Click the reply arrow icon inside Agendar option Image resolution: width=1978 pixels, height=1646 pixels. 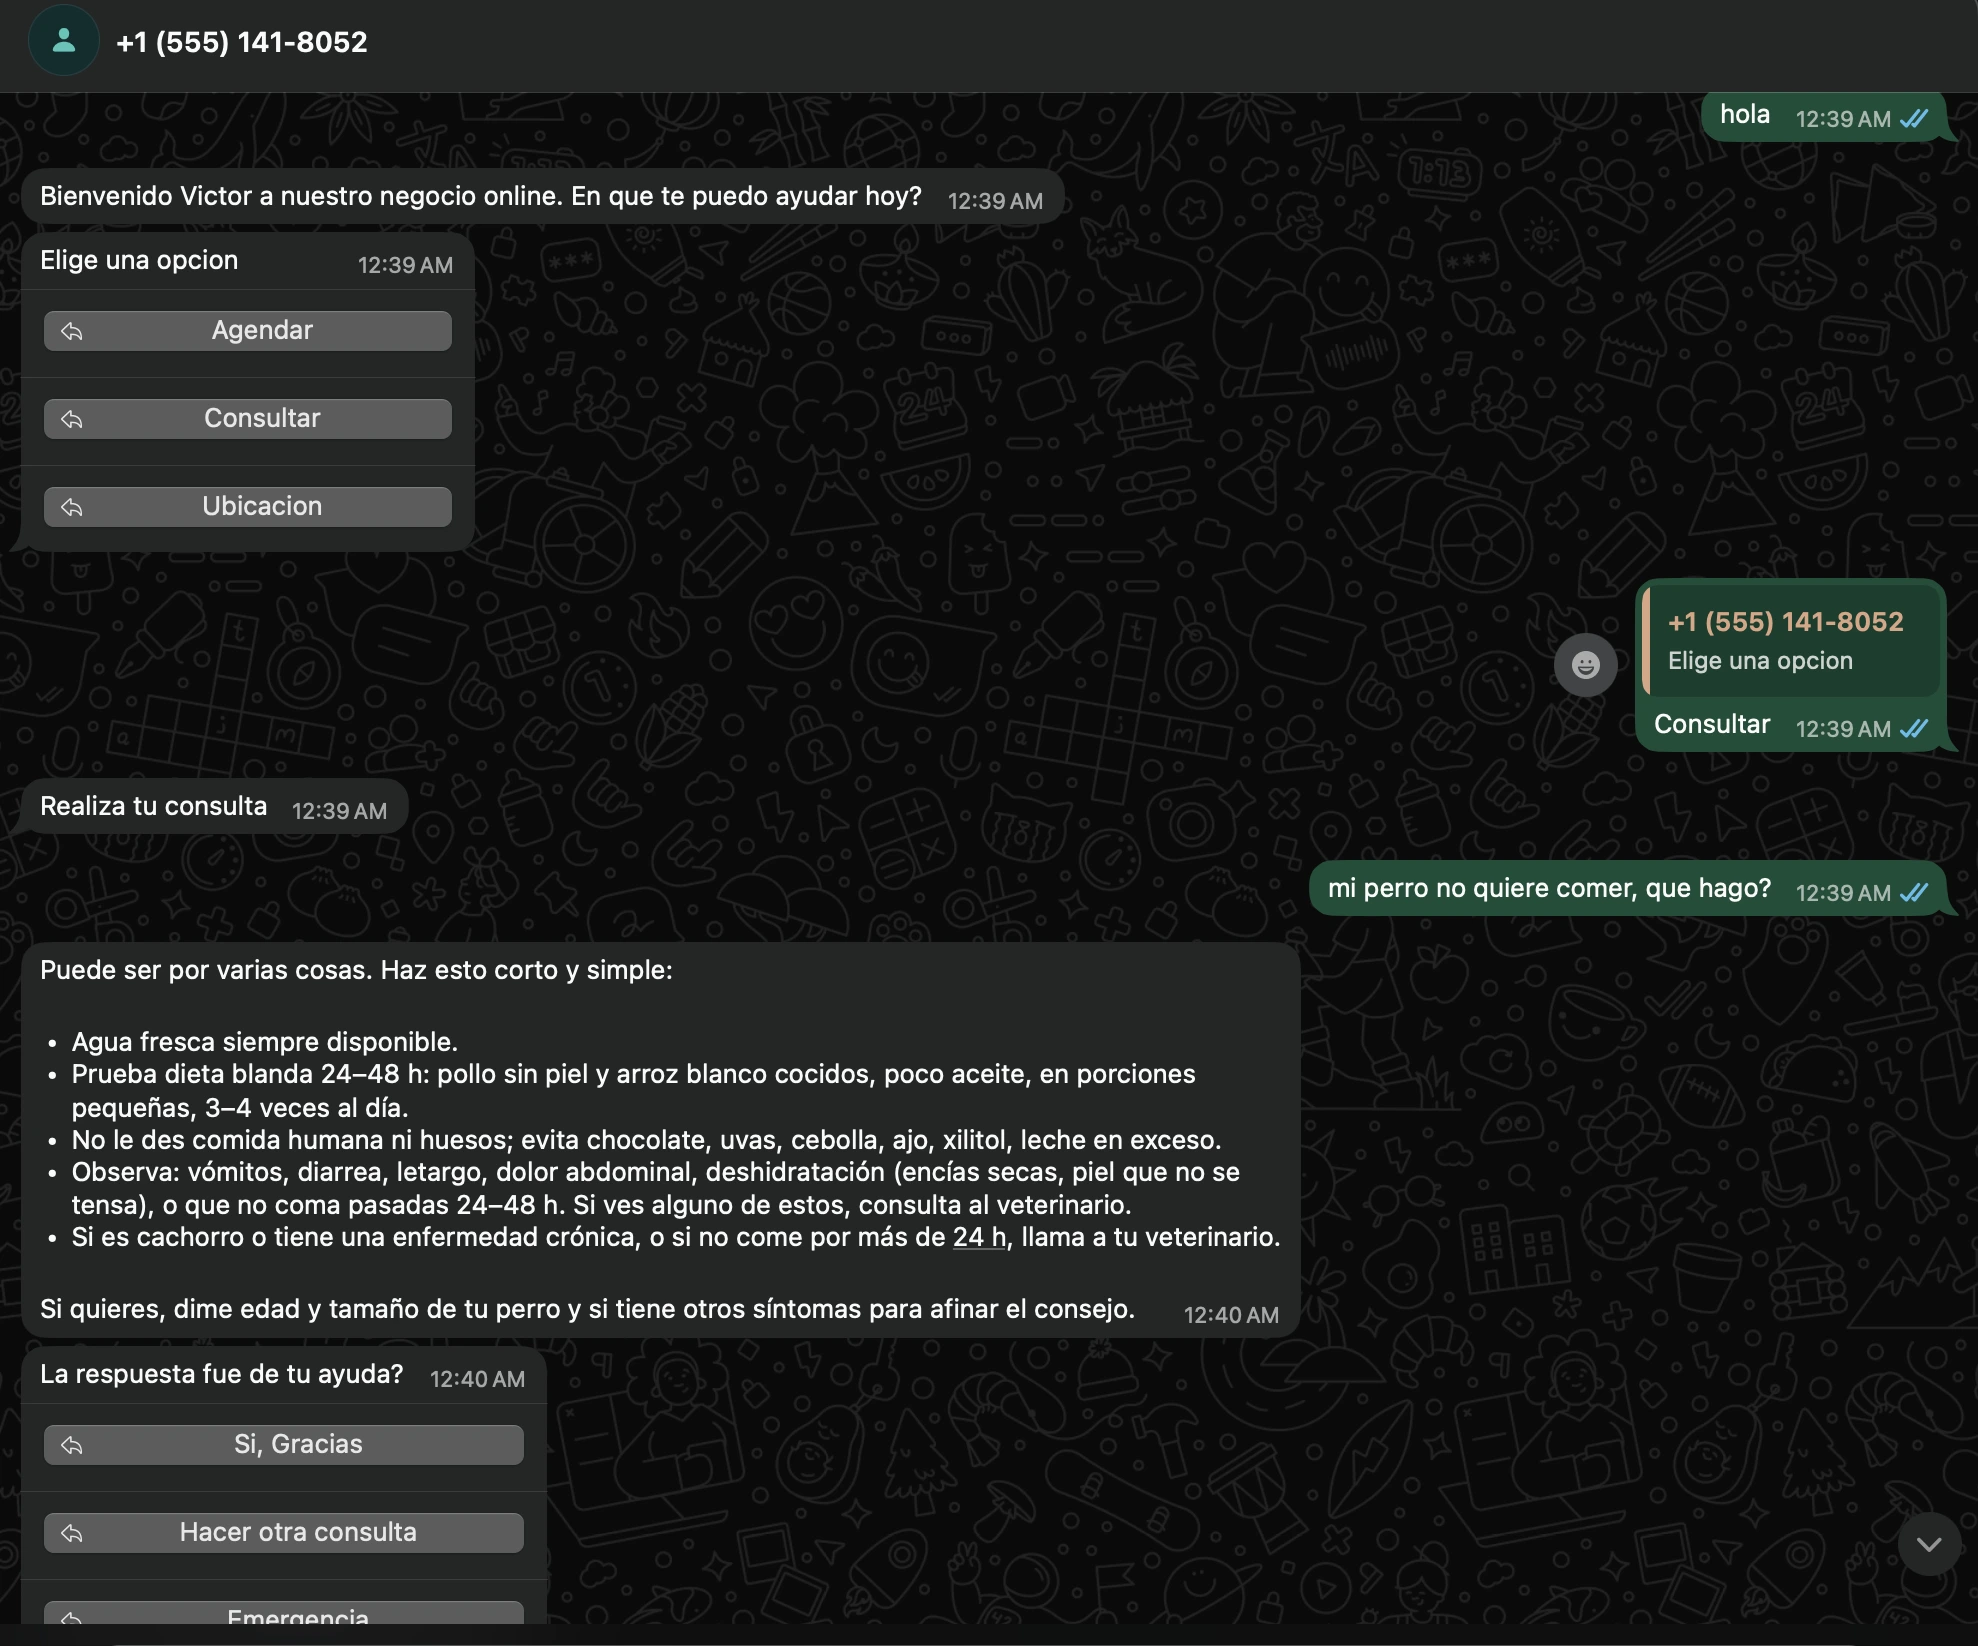(x=71, y=331)
